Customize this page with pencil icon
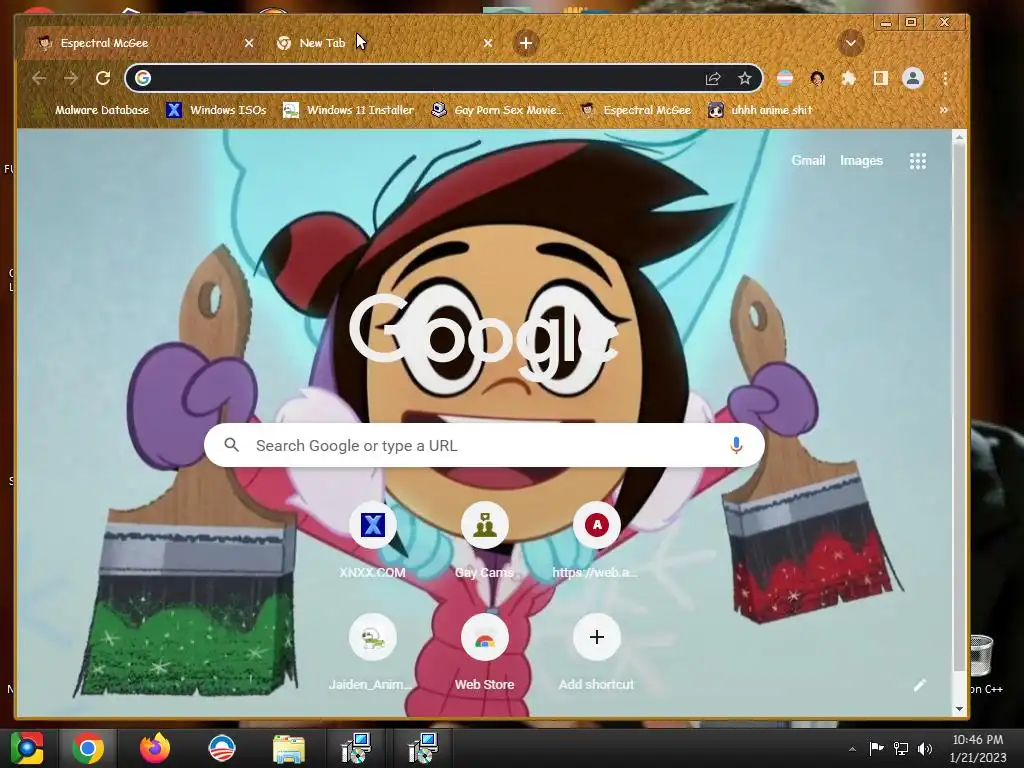This screenshot has height=768, width=1024. 920,685
